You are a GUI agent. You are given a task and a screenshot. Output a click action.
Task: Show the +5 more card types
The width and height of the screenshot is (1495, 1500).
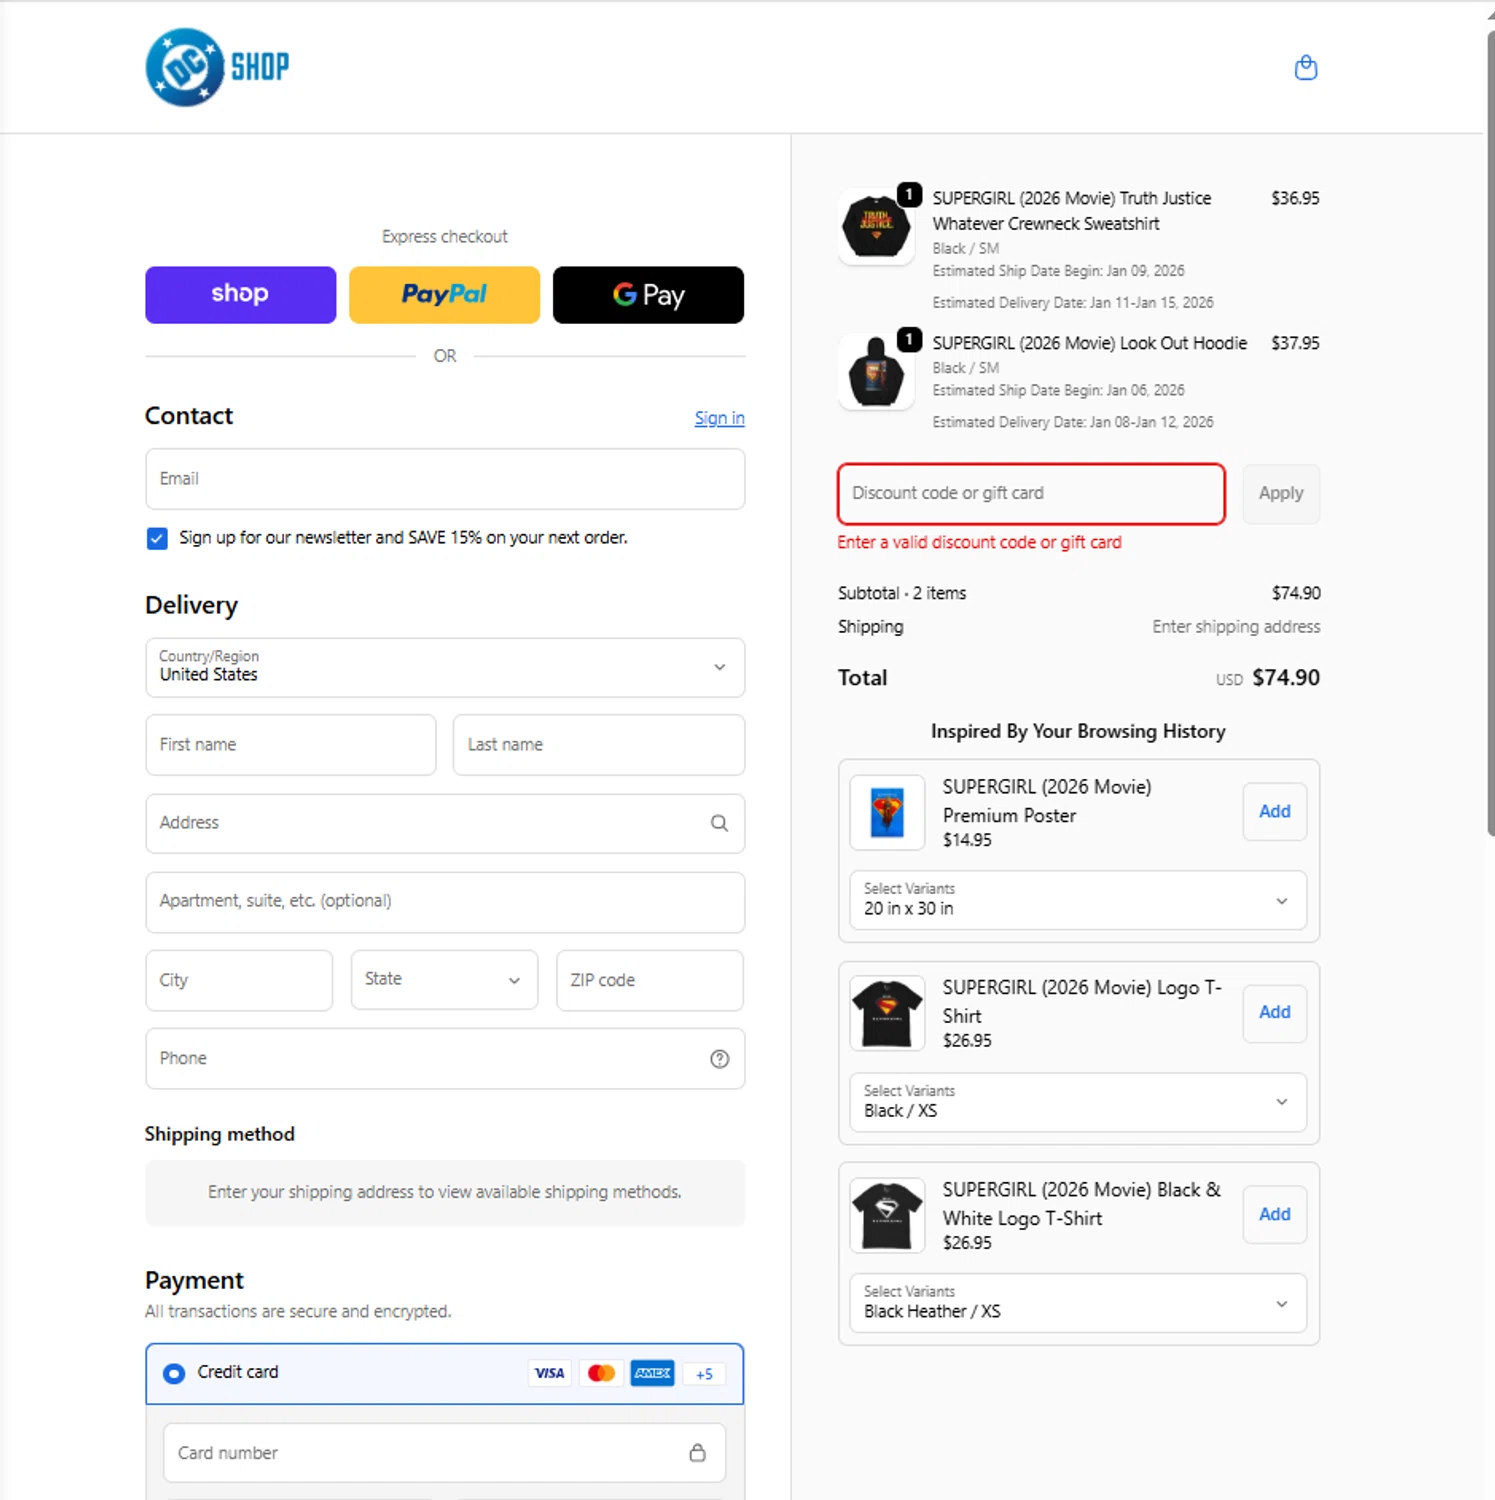click(x=704, y=1374)
